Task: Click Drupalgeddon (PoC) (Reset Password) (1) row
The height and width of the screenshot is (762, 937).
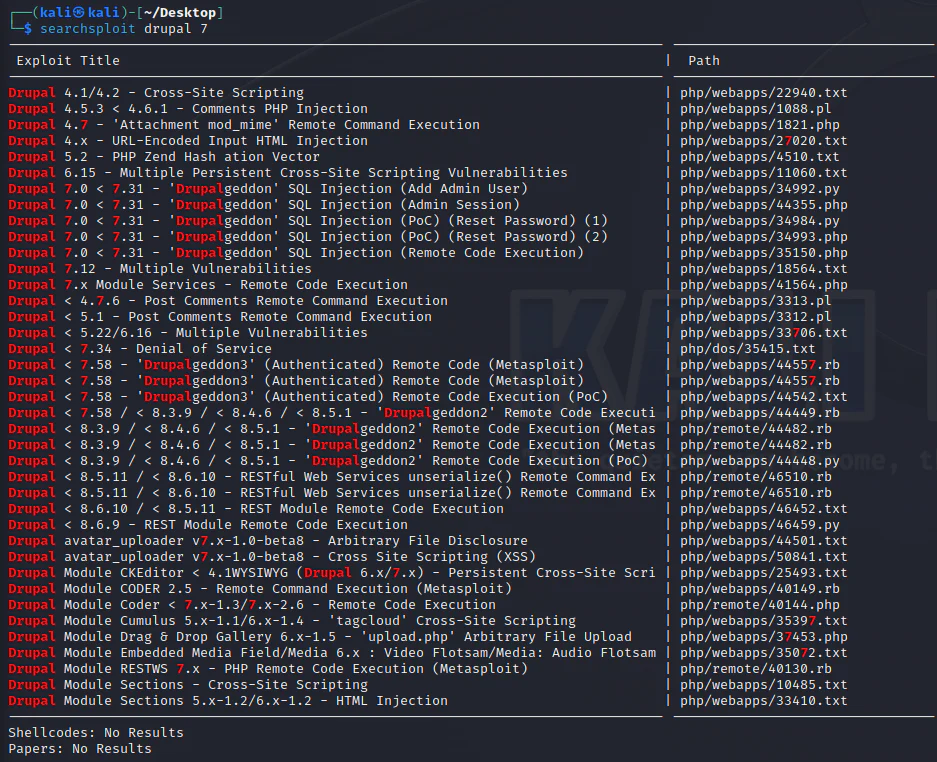Action: click(308, 221)
